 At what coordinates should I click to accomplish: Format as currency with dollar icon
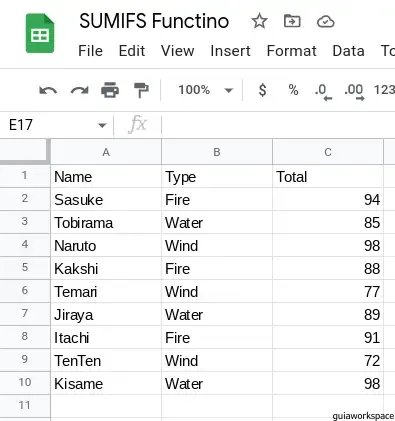pyautogui.click(x=263, y=90)
